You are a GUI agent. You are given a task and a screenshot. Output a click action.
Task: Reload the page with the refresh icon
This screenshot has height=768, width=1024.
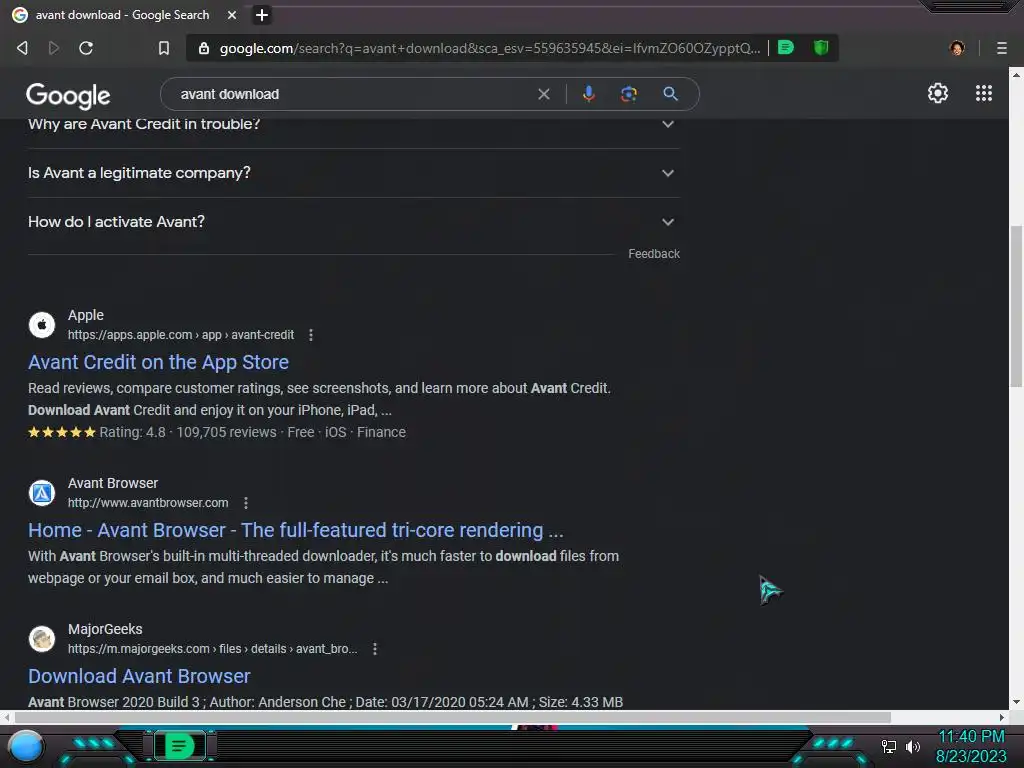[86, 48]
